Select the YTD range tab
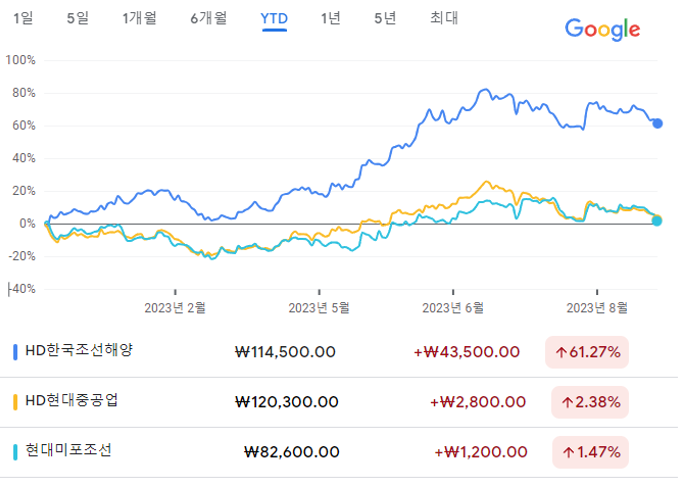688x489 pixels. [x=274, y=19]
